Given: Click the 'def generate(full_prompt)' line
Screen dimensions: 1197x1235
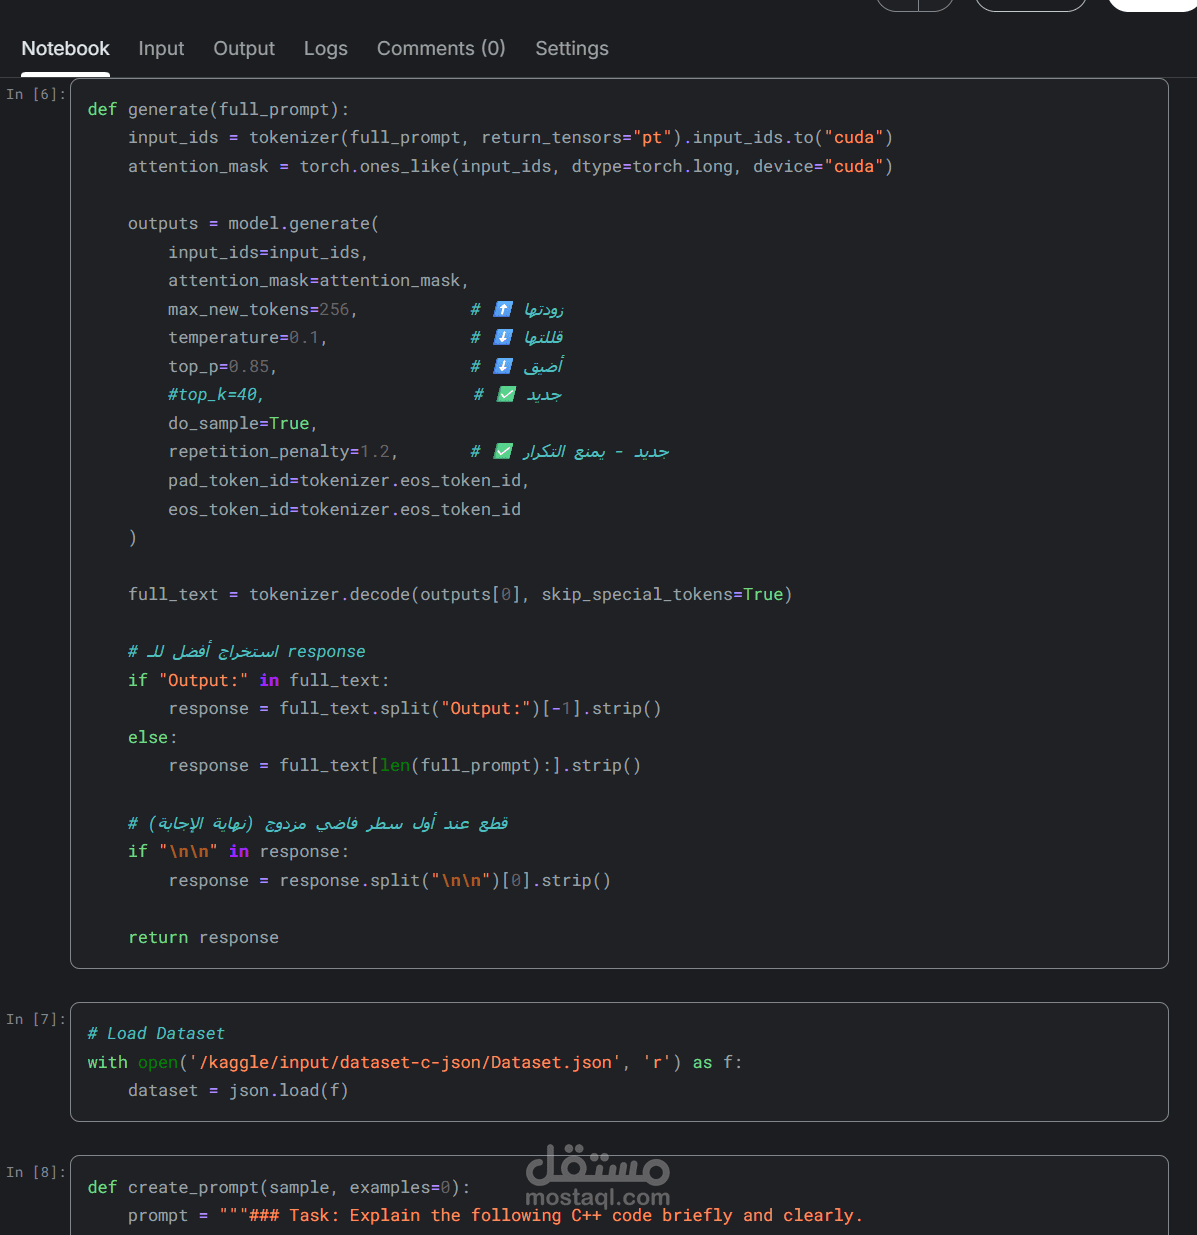Looking at the screenshot, I should 218,109.
